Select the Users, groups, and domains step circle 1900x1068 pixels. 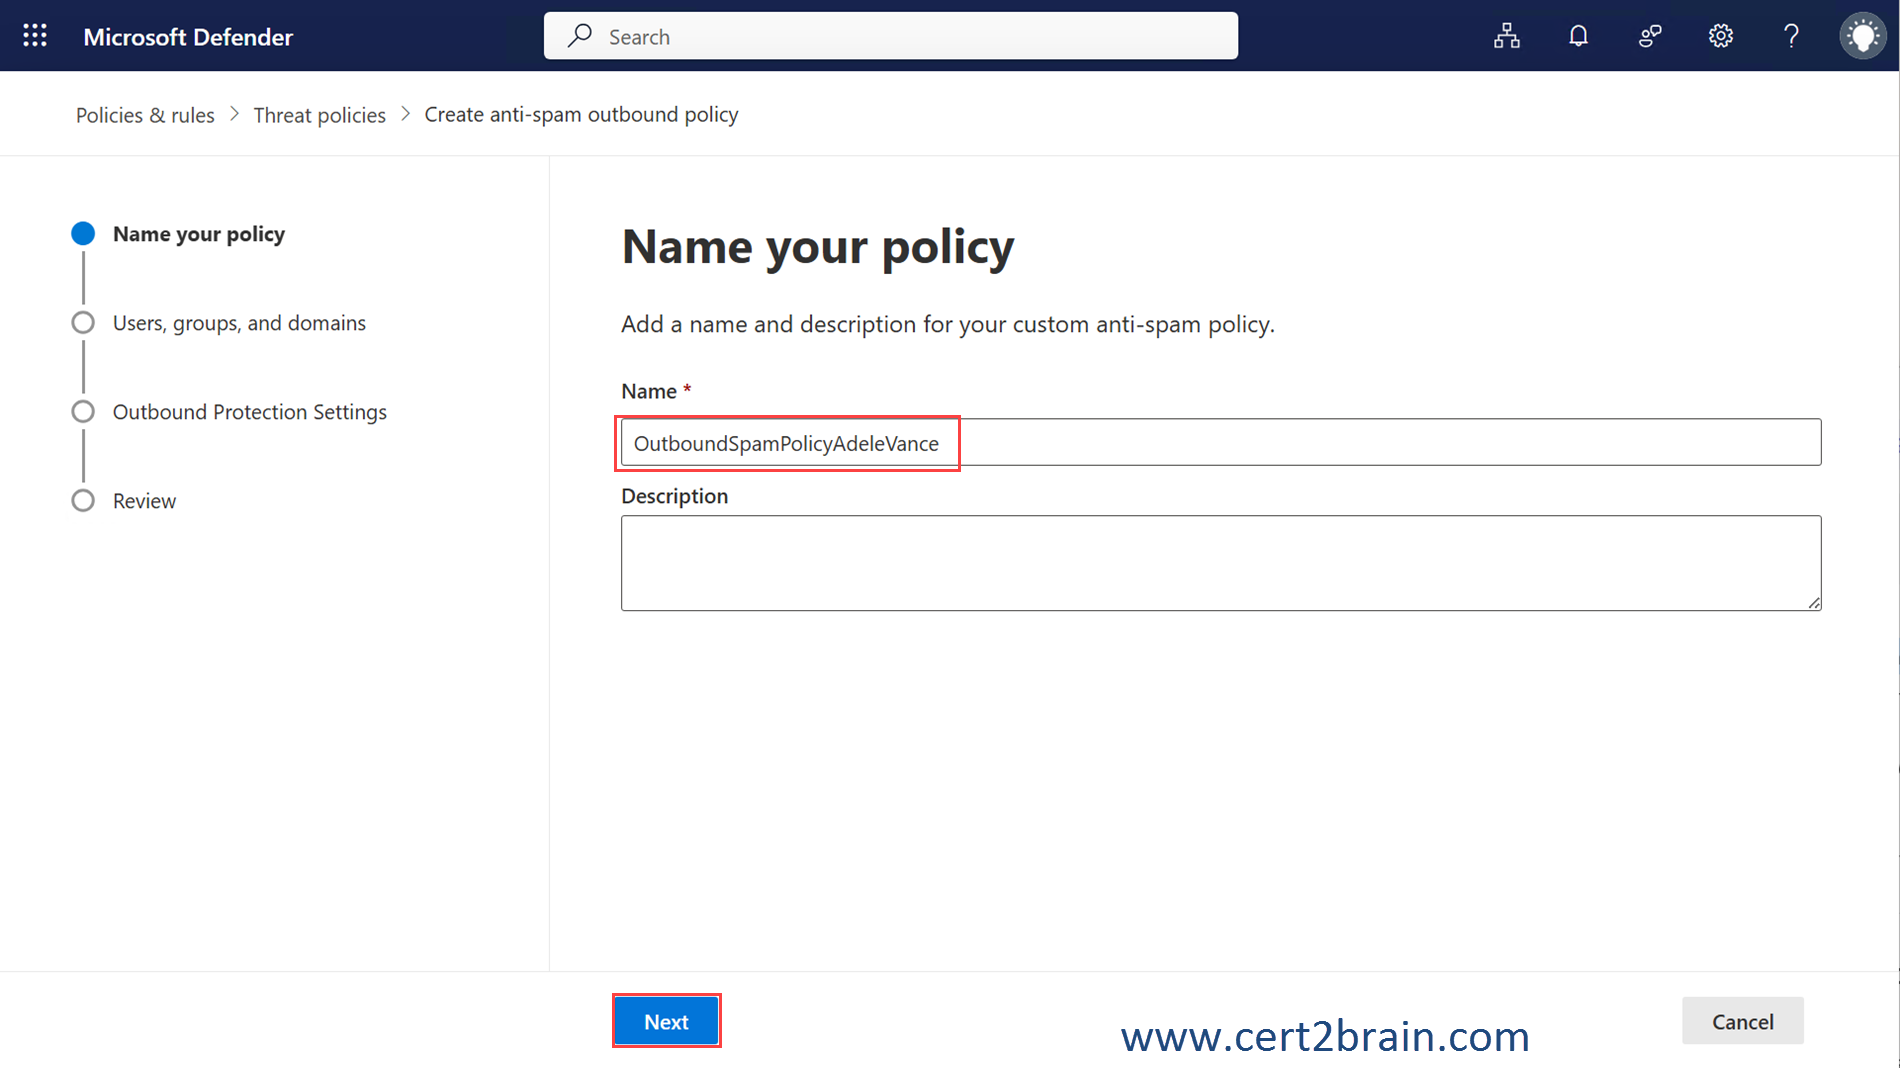pos(83,323)
